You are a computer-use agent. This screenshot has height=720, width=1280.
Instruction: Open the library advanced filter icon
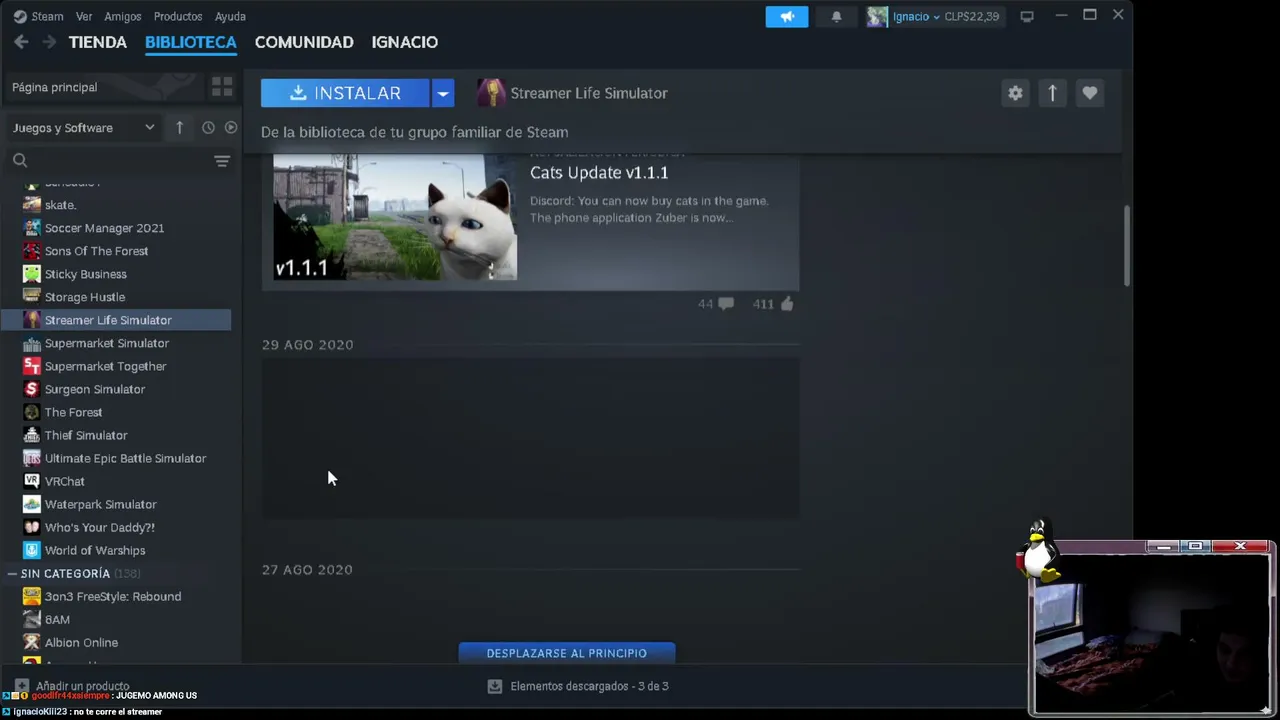pos(222,160)
